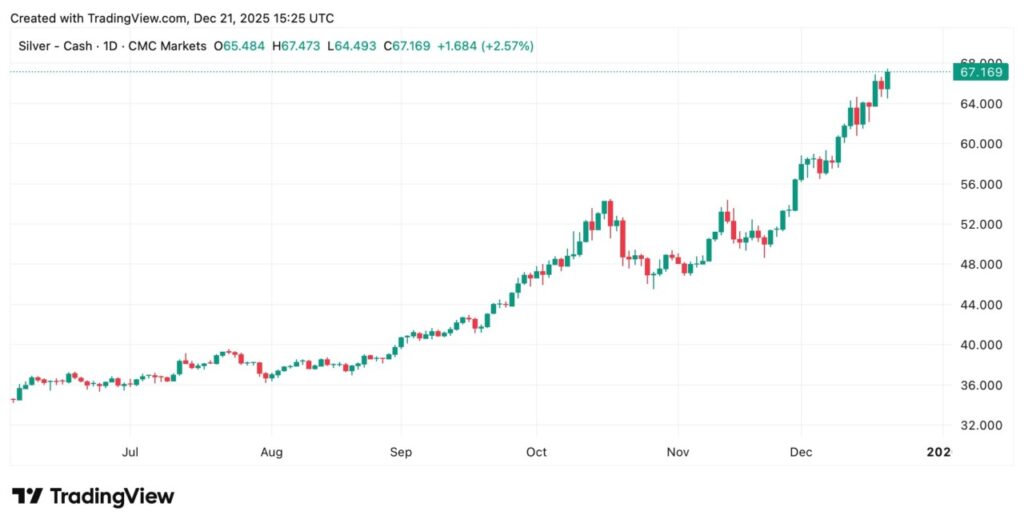Screen dimensions: 1024x527
Task: Select the 48.000 price scale label
Action: (980, 265)
